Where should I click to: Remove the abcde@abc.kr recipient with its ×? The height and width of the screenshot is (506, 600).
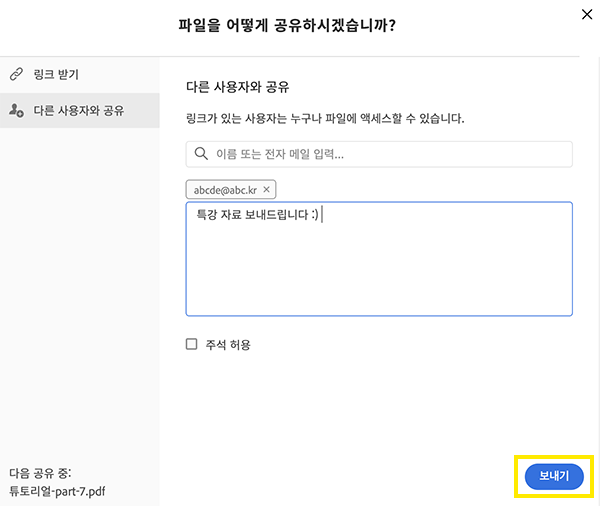coord(267,189)
